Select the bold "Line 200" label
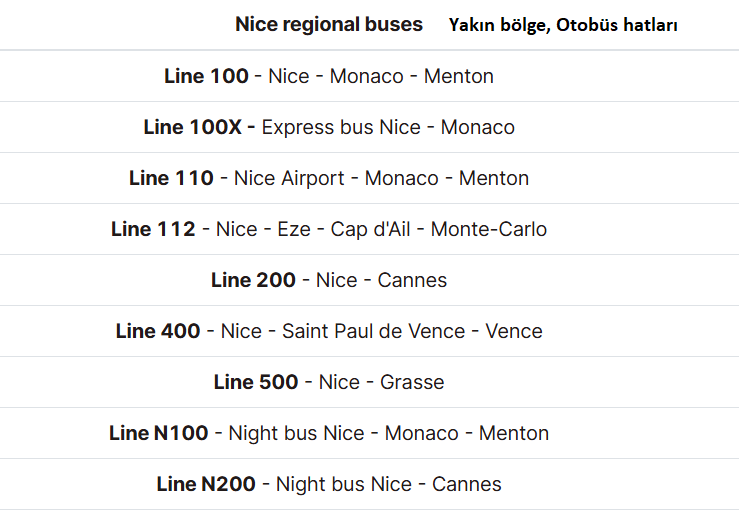The width and height of the screenshot is (739, 516). [253, 280]
